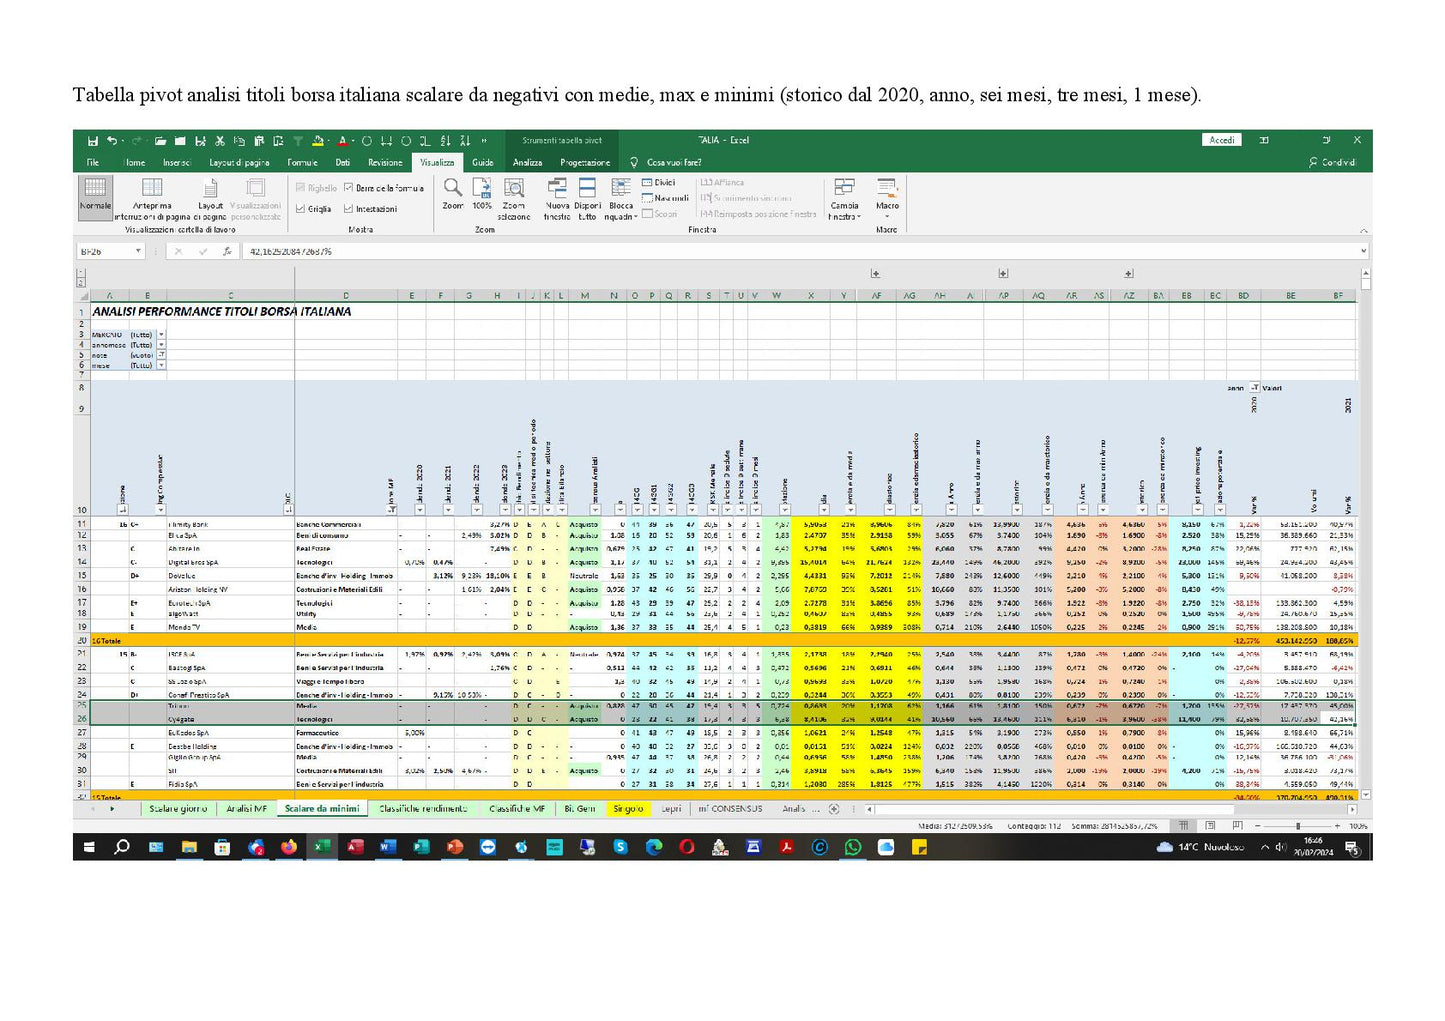
Task: Click the new sheet plus icon
Action: coord(834,808)
